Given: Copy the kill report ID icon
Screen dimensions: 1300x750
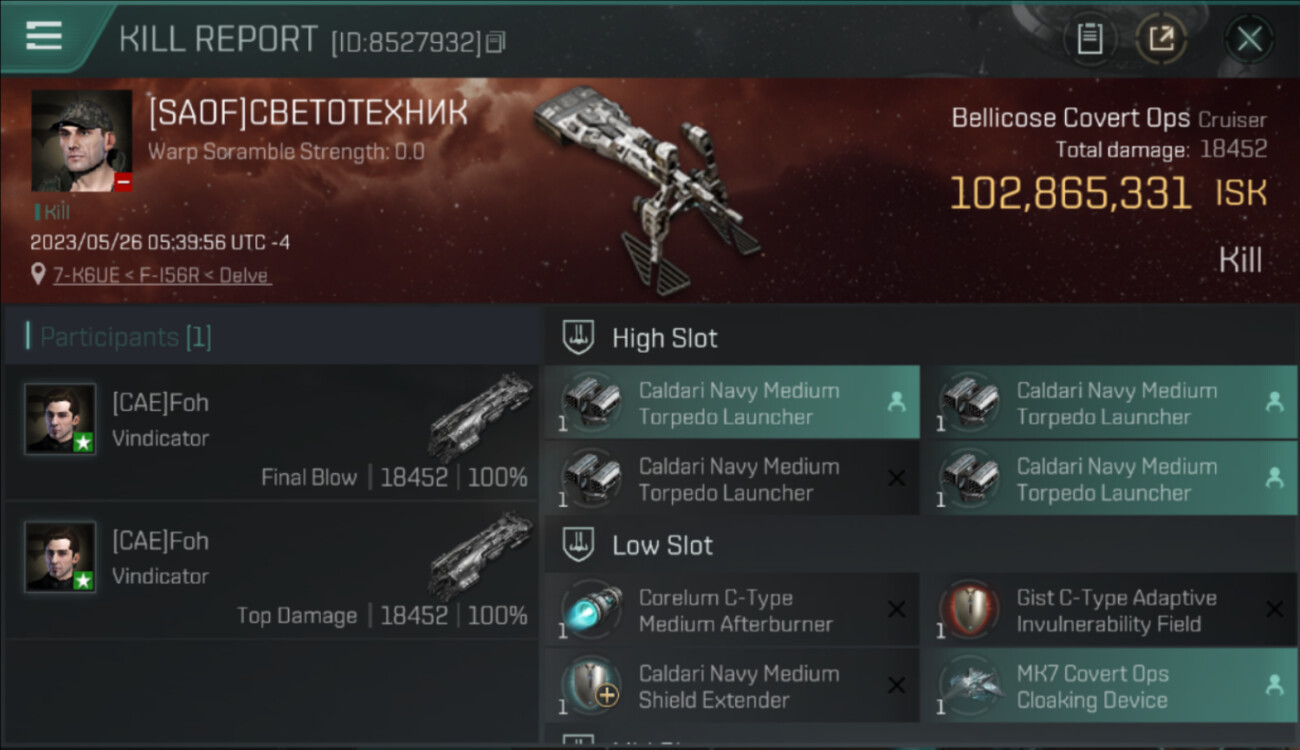Looking at the screenshot, I should [495, 42].
